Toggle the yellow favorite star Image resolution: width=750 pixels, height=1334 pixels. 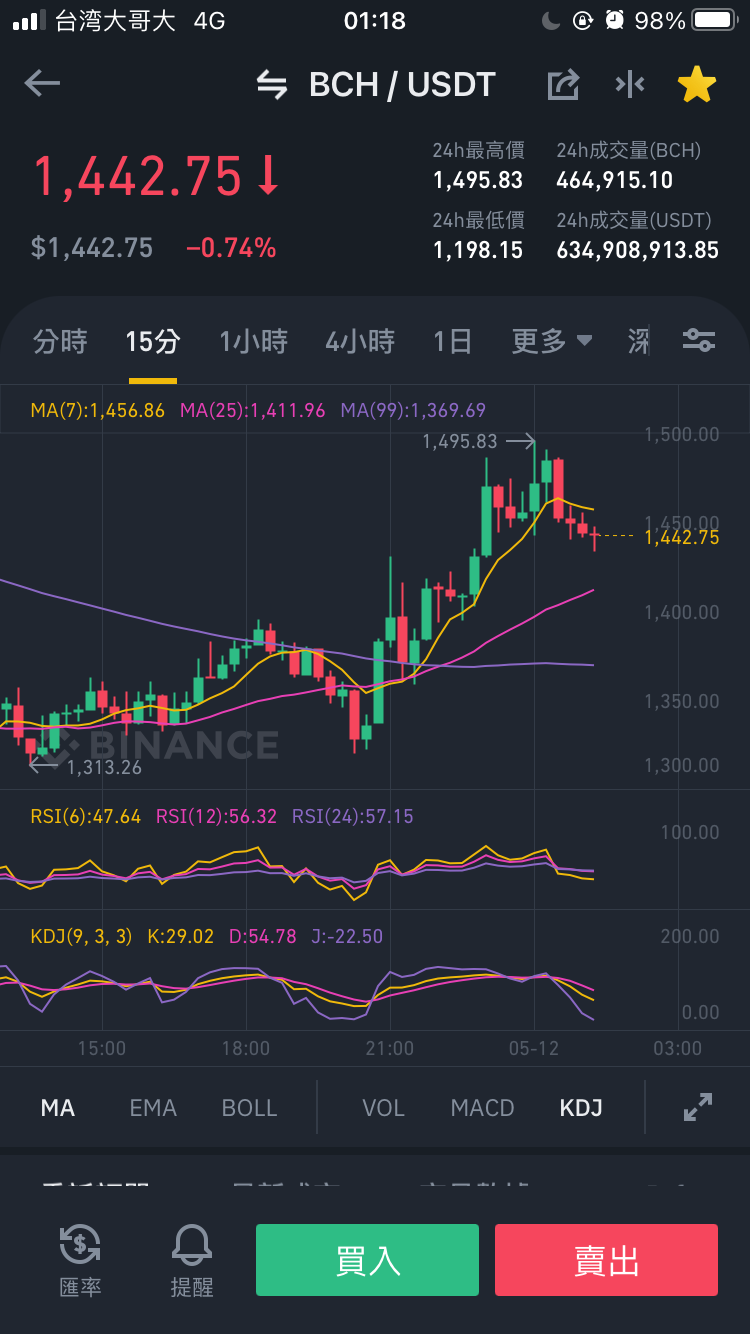697,85
